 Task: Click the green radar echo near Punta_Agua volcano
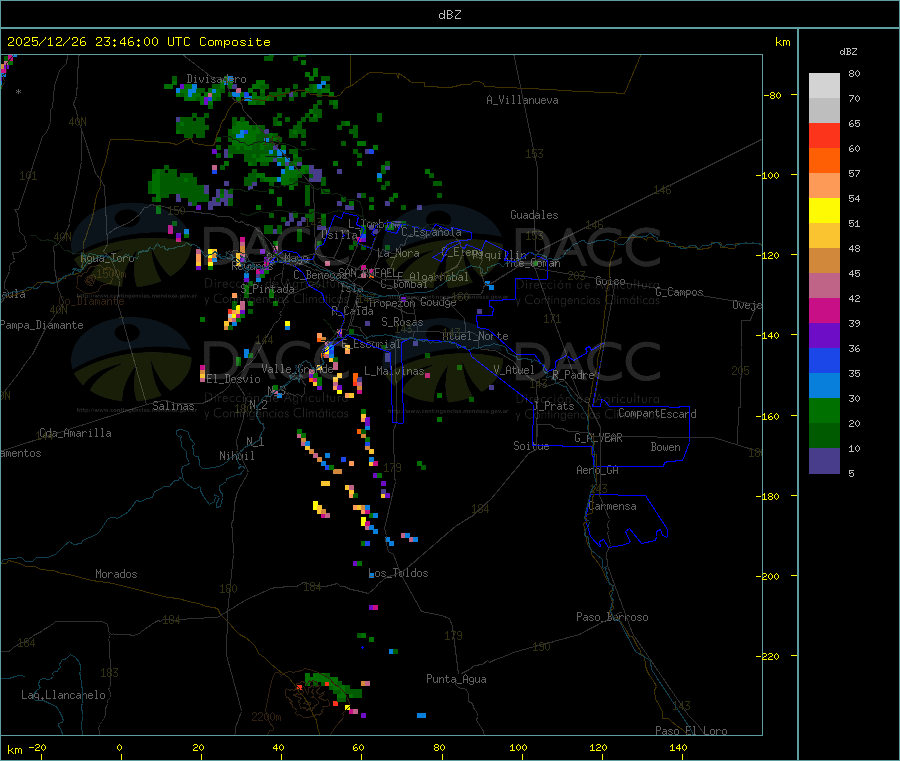pyautogui.click(x=335, y=685)
